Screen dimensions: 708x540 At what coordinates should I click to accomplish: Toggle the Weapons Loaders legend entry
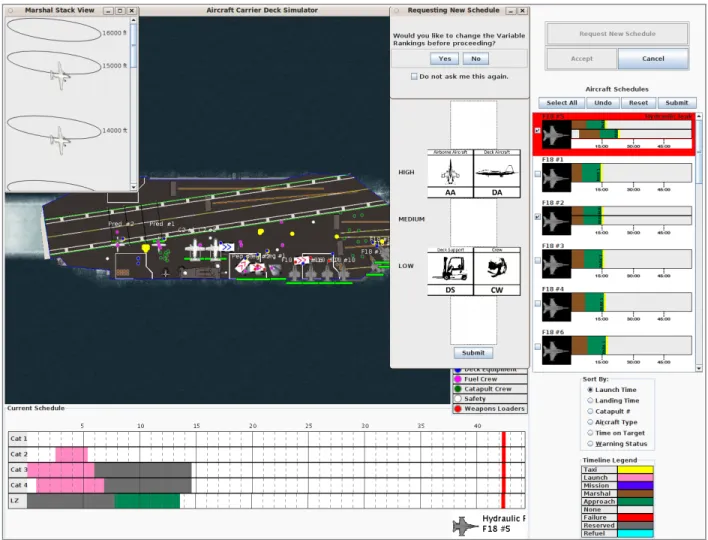pyautogui.click(x=490, y=409)
